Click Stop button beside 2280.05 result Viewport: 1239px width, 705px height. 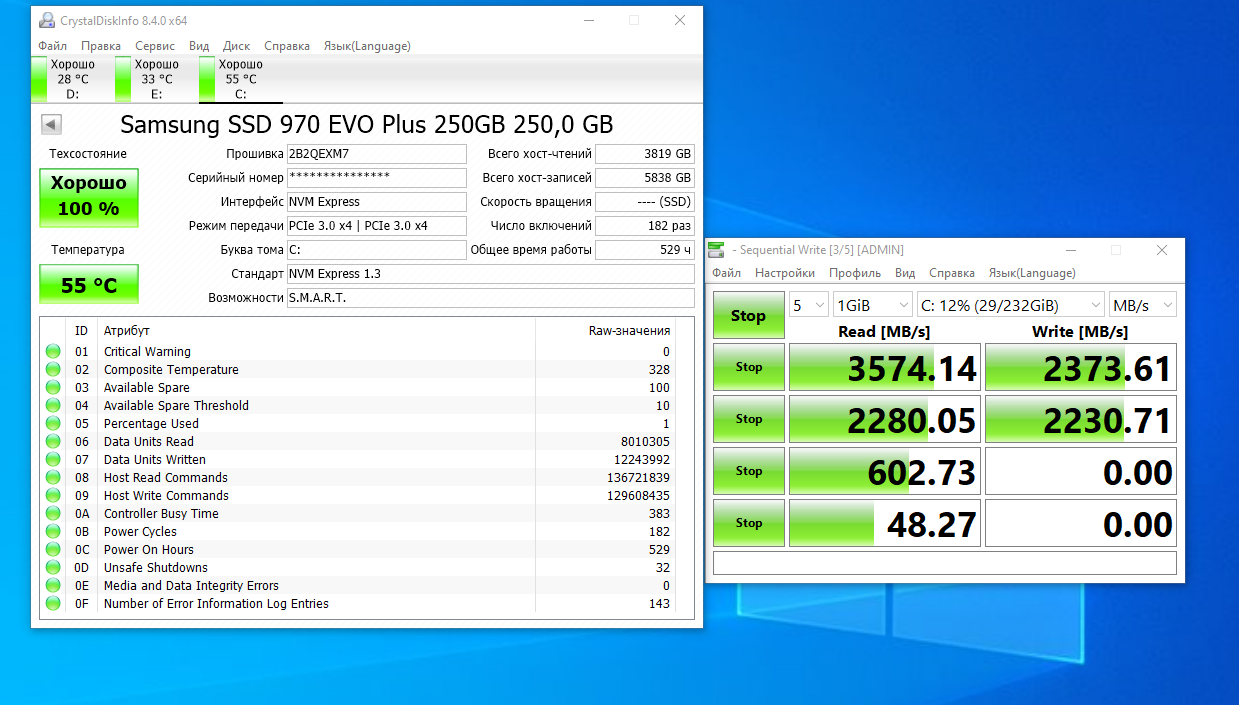(748, 419)
